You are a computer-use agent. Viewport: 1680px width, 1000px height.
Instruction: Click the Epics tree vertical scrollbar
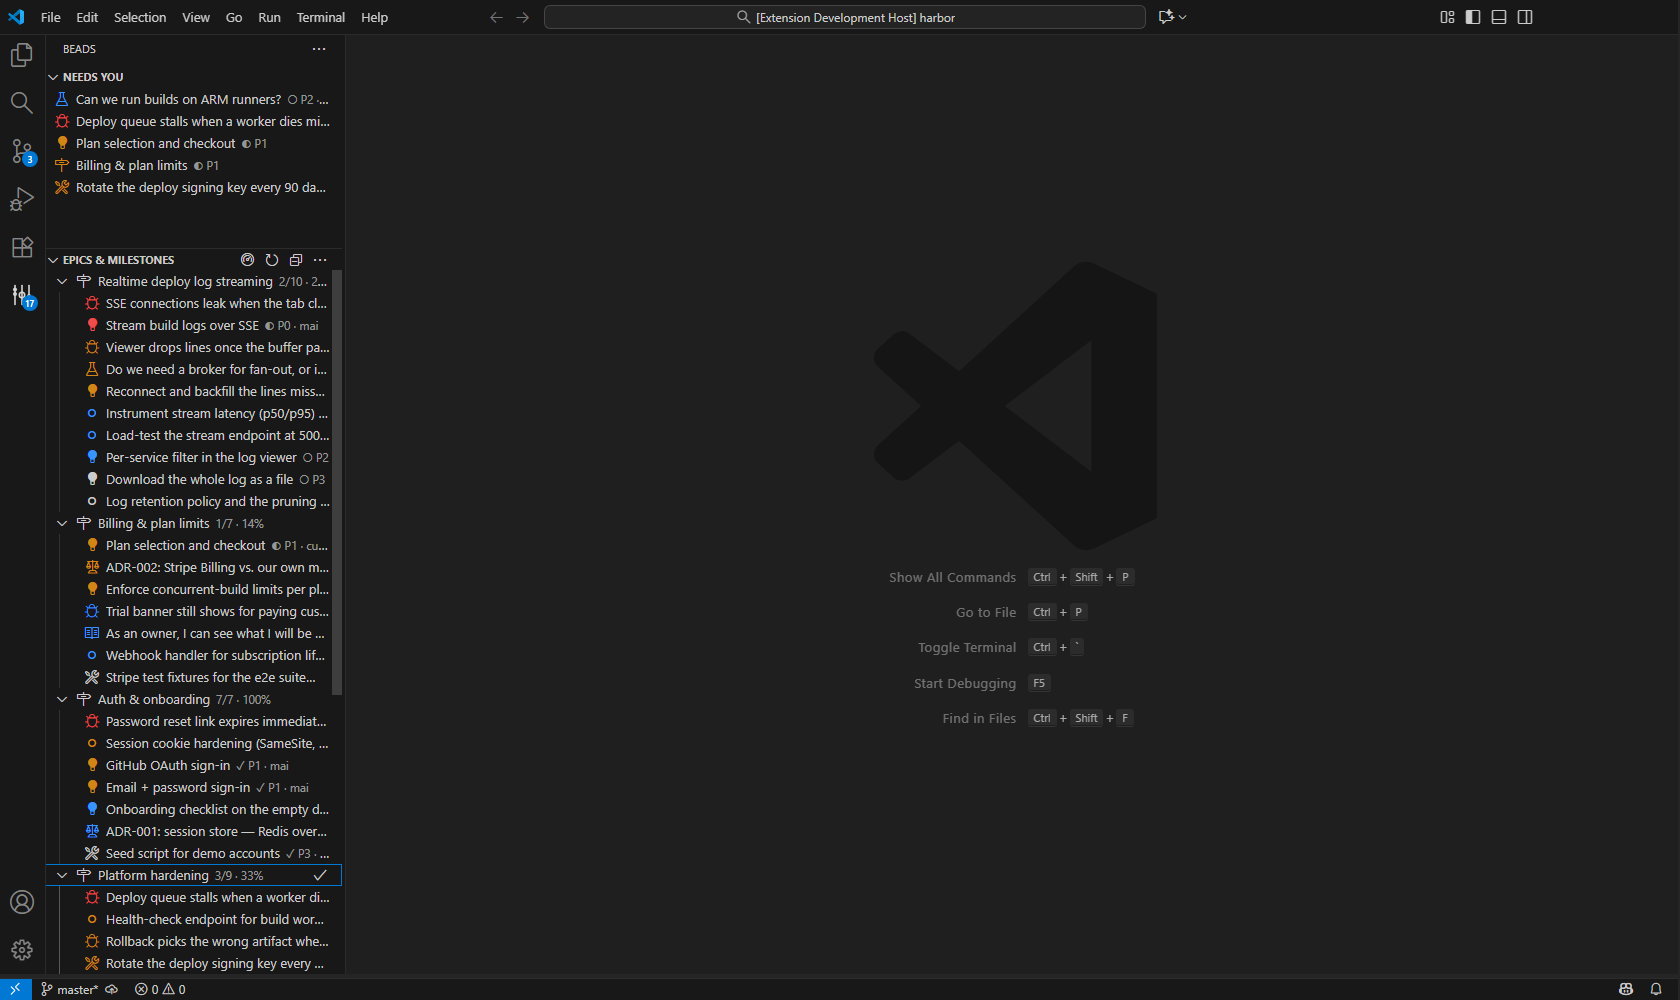click(x=337, y=482)
